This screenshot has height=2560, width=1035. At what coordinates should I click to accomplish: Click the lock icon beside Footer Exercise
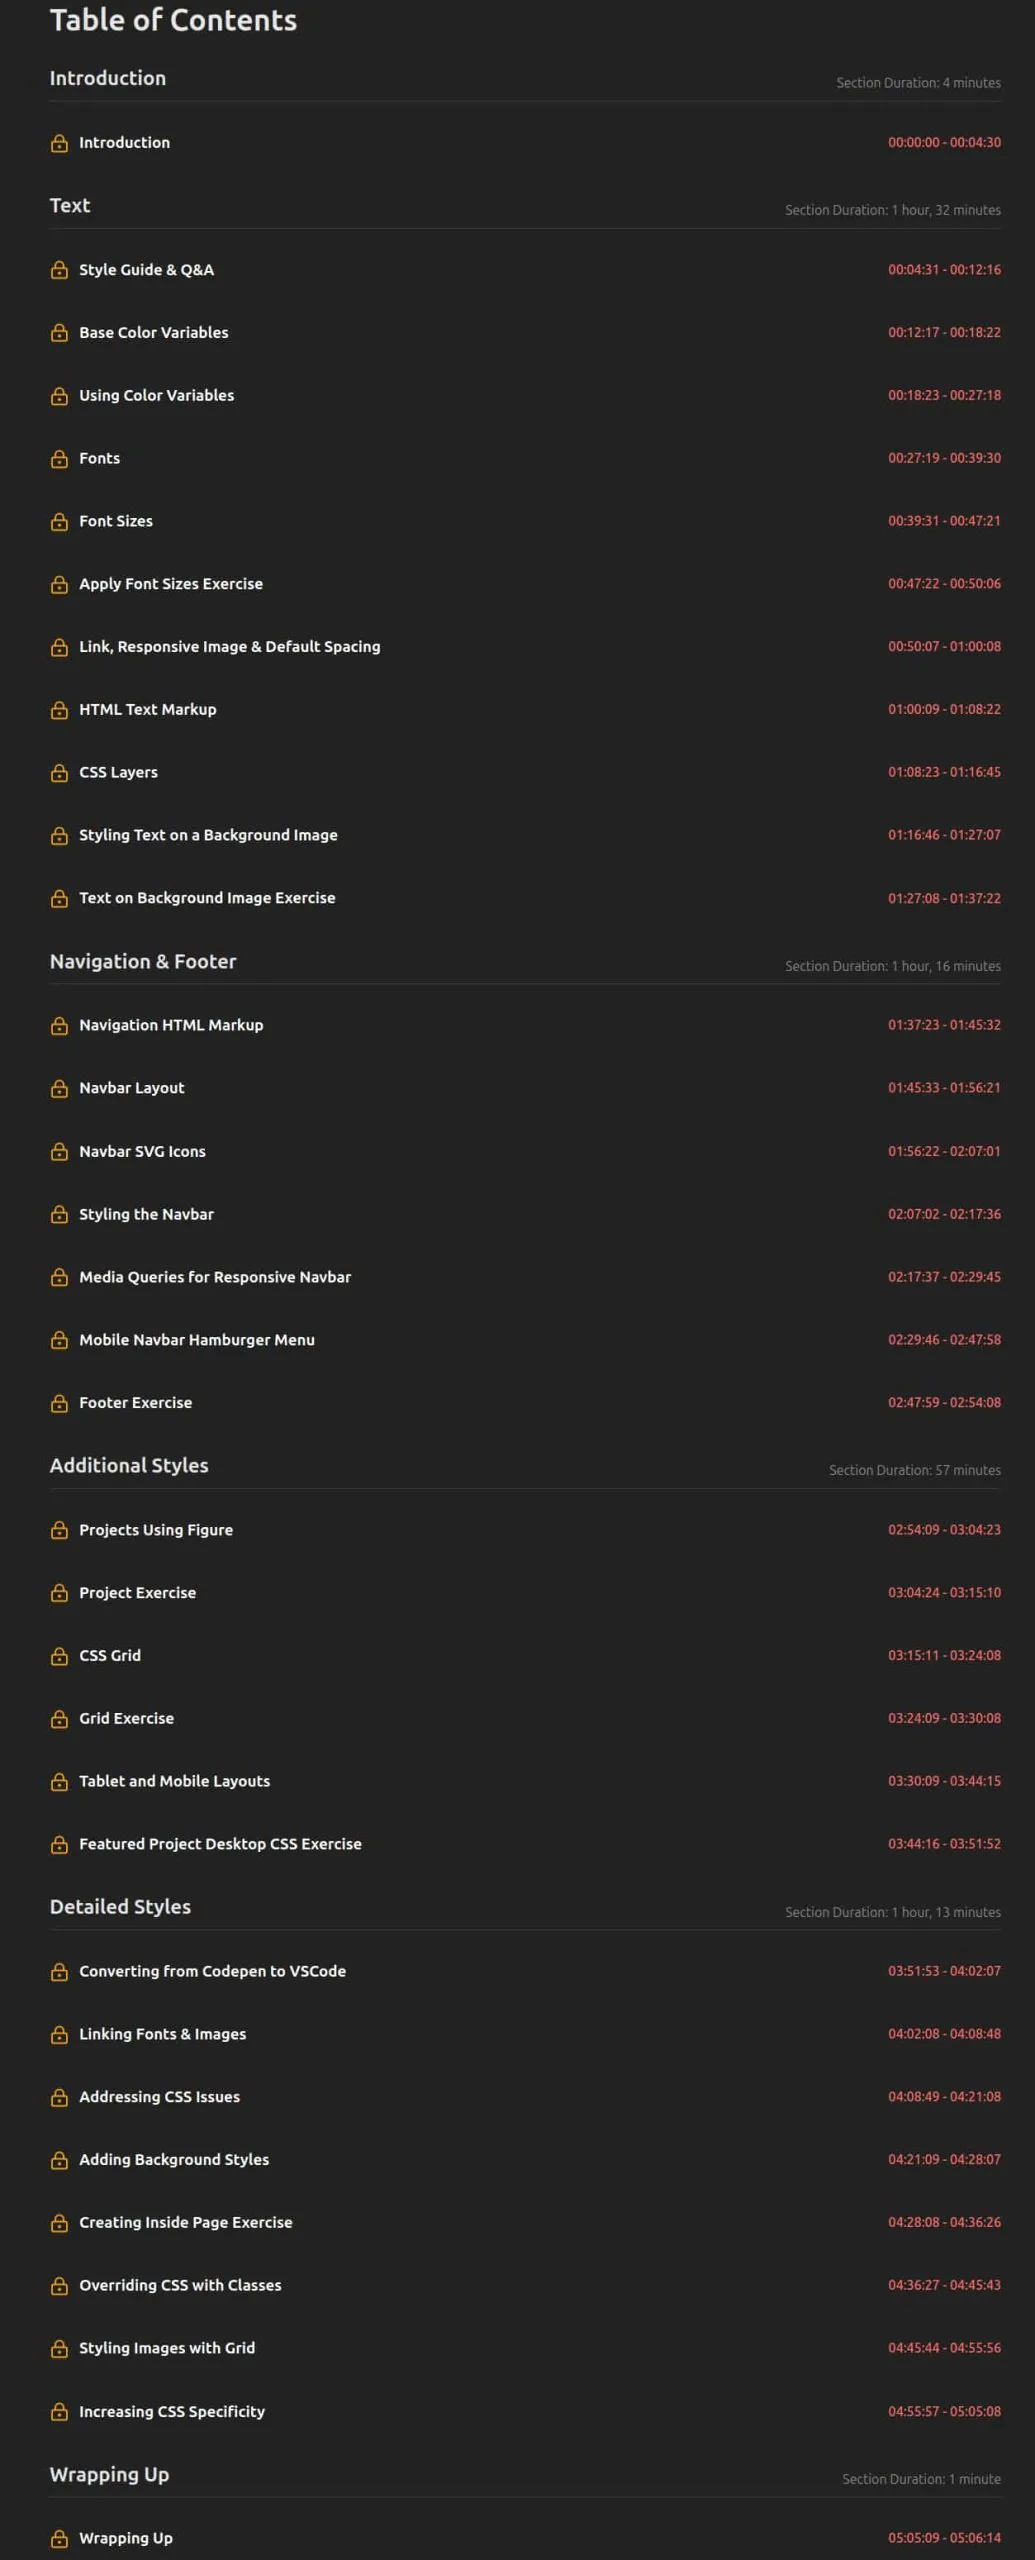tap(59, 1403)
